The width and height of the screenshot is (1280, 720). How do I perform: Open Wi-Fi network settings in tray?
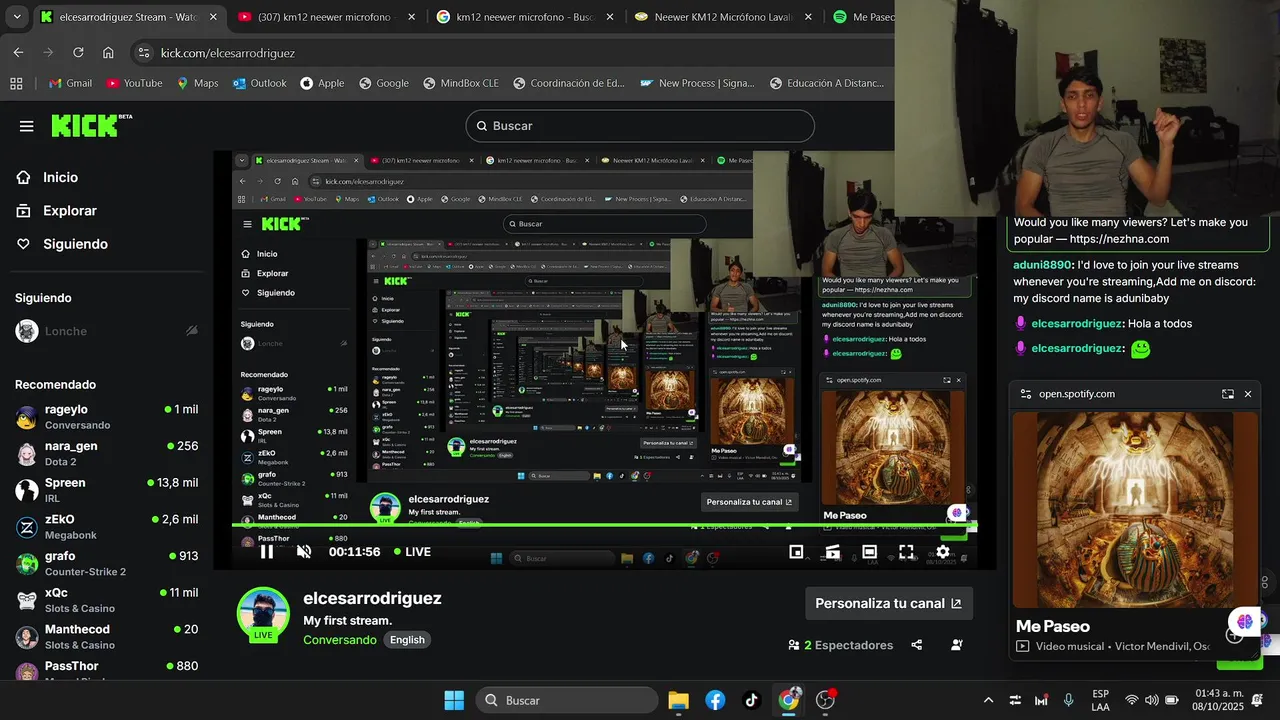pos(1132,700)
